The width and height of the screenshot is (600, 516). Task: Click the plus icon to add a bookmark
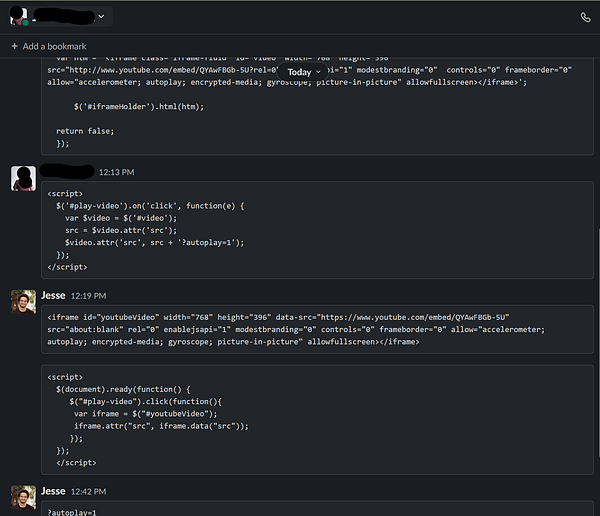[14, 46]
